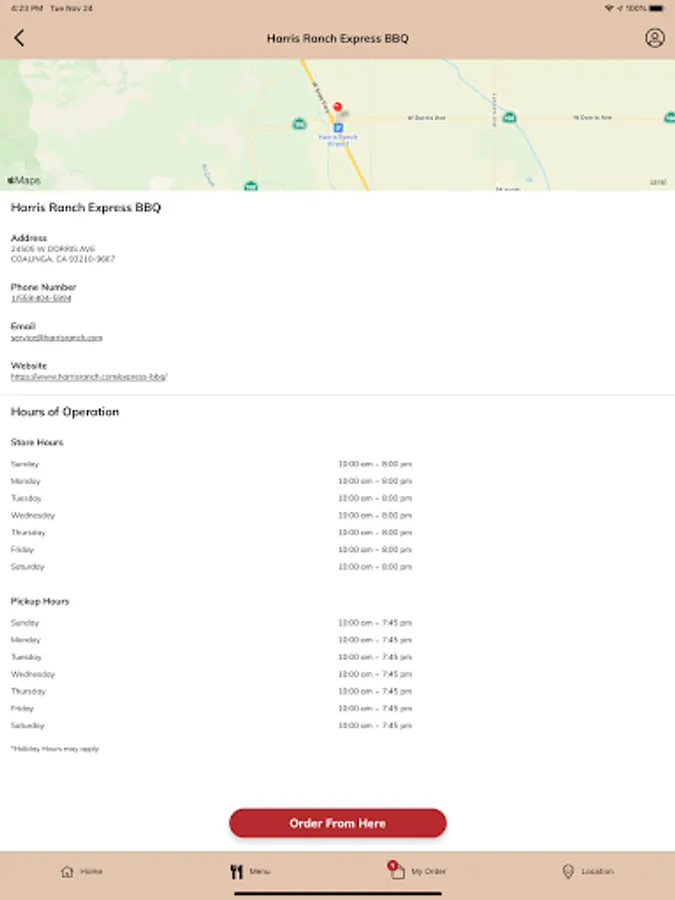
Task: Tap the Wi-Fi indicator in status bar
Action: pyautogui.click(x=608, y=9)
